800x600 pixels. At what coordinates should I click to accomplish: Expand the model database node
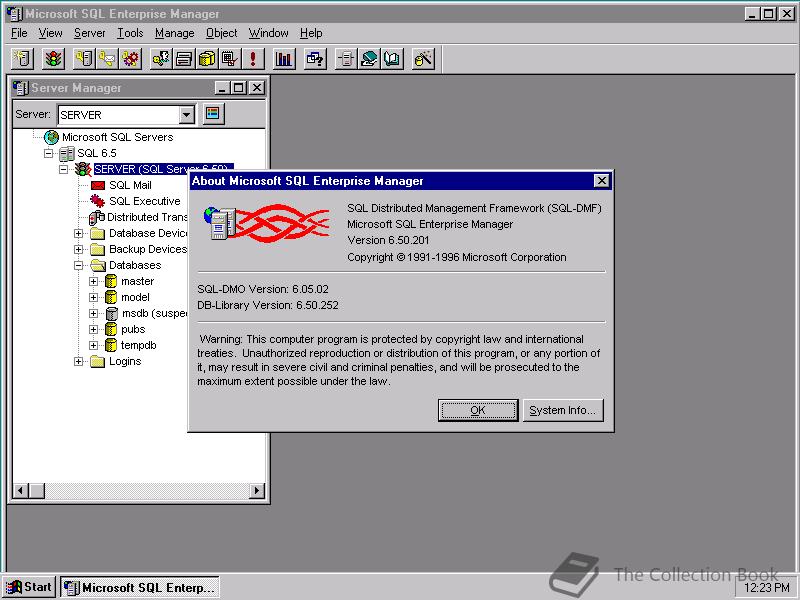coord(93,297)
